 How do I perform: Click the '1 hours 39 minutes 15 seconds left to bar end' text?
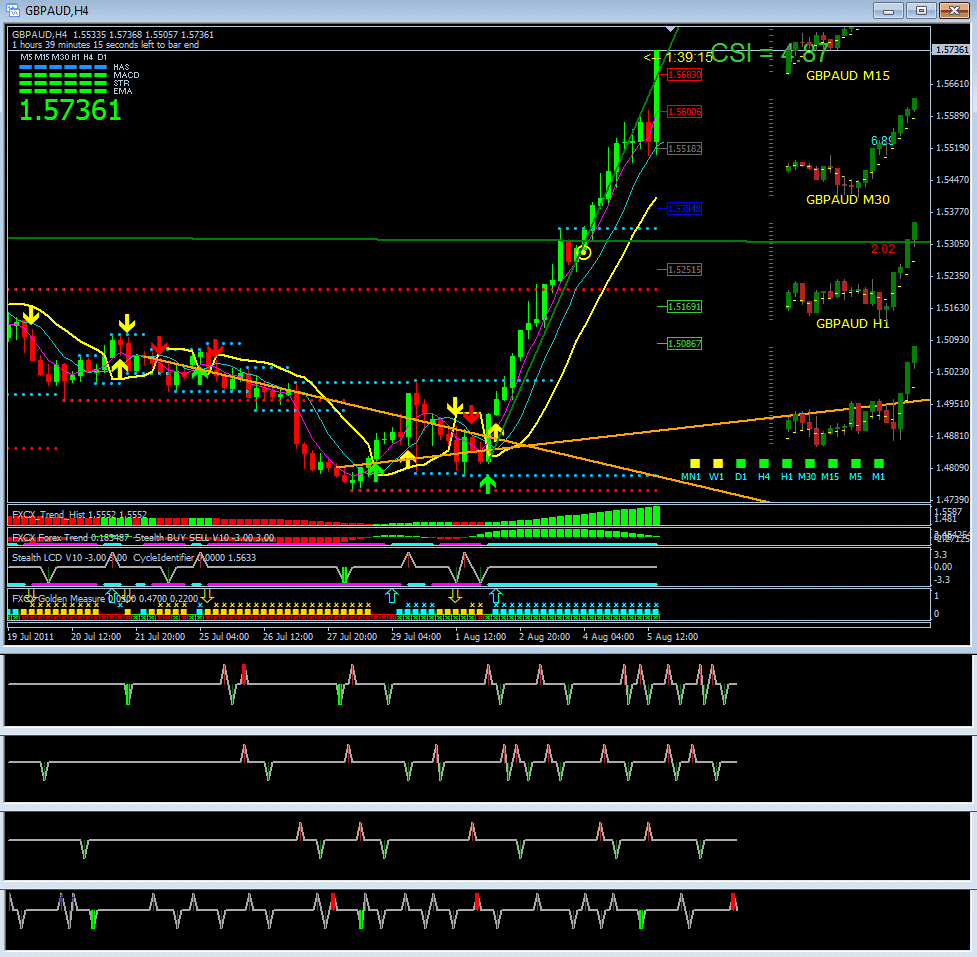tap(105, 45)
